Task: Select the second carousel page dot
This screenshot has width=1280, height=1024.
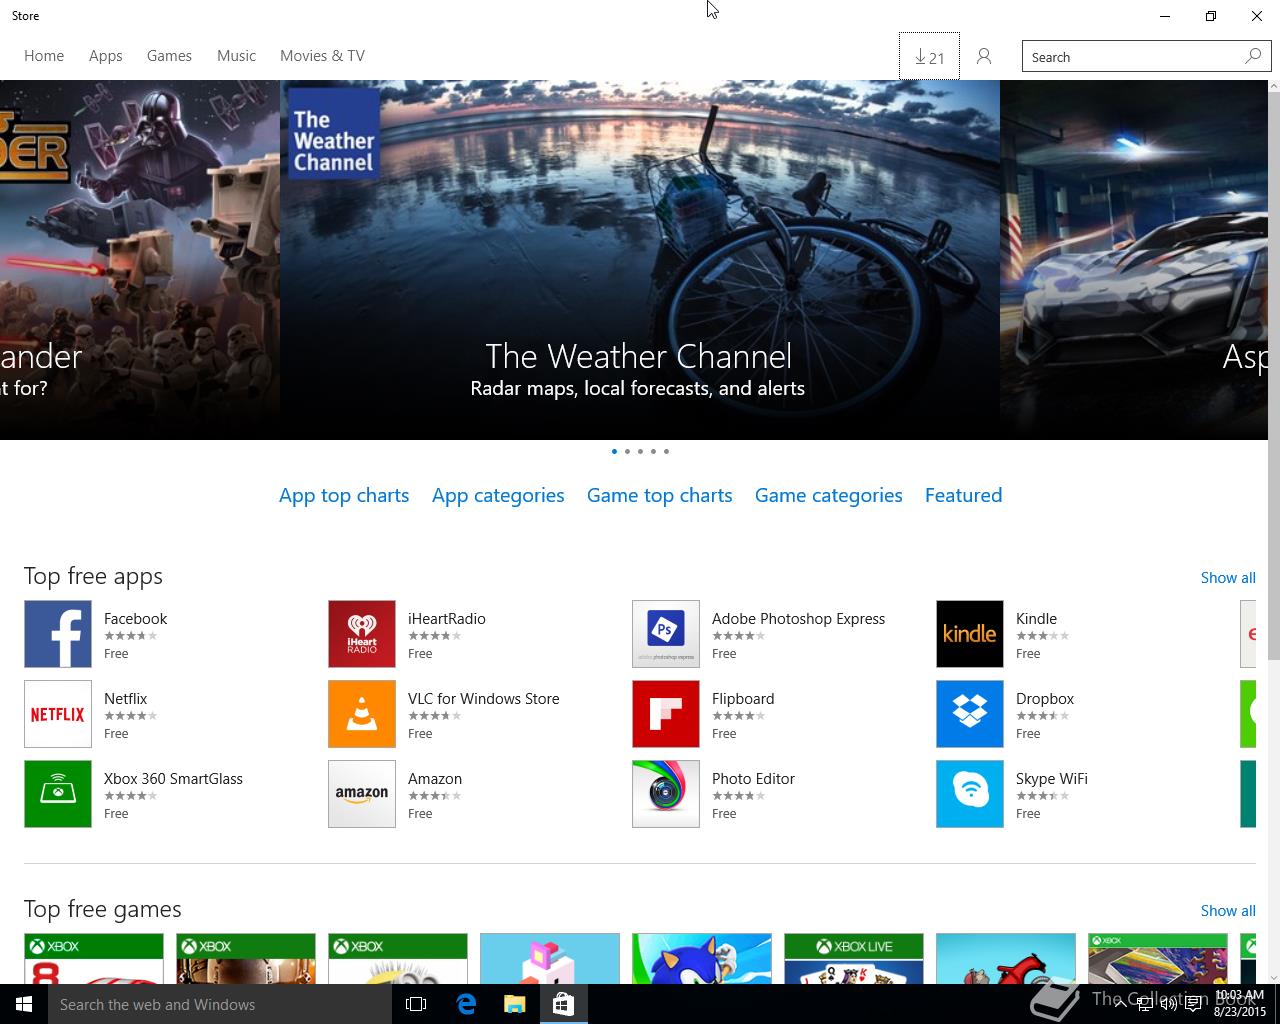Action: click(627, 451)
